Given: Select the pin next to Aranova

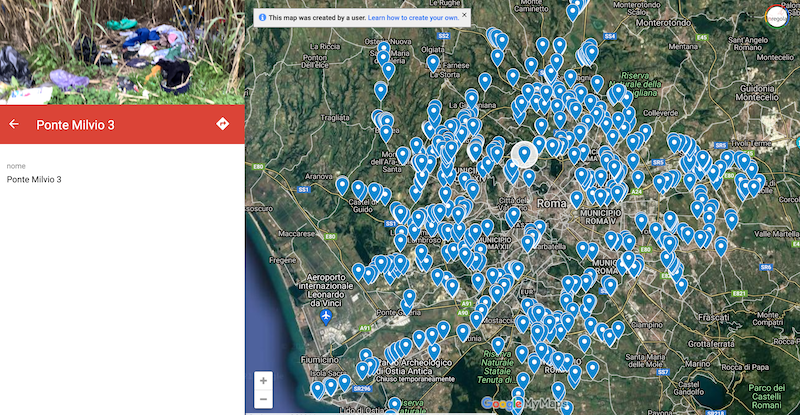Looking at the screenshot, I should 342,186.
